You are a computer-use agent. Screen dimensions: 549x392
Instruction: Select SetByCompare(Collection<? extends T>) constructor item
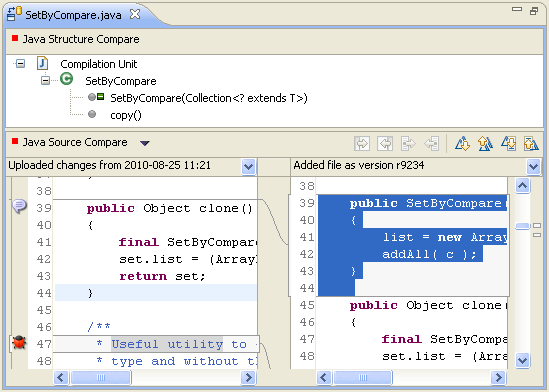coord(209,98)
